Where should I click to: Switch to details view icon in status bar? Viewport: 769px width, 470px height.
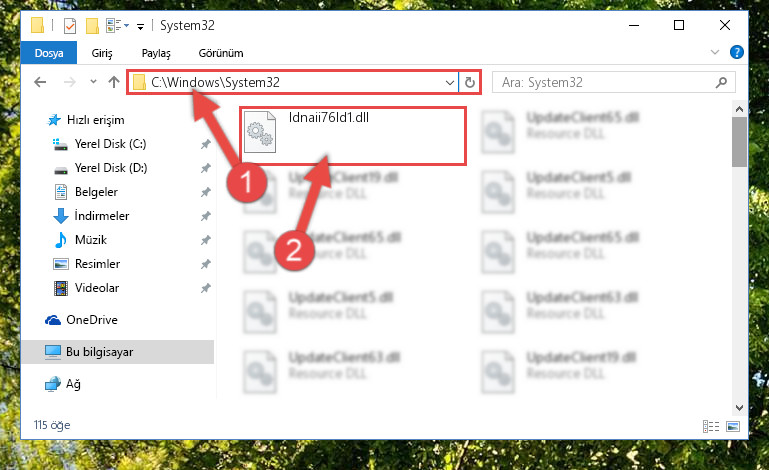(711, 426)
